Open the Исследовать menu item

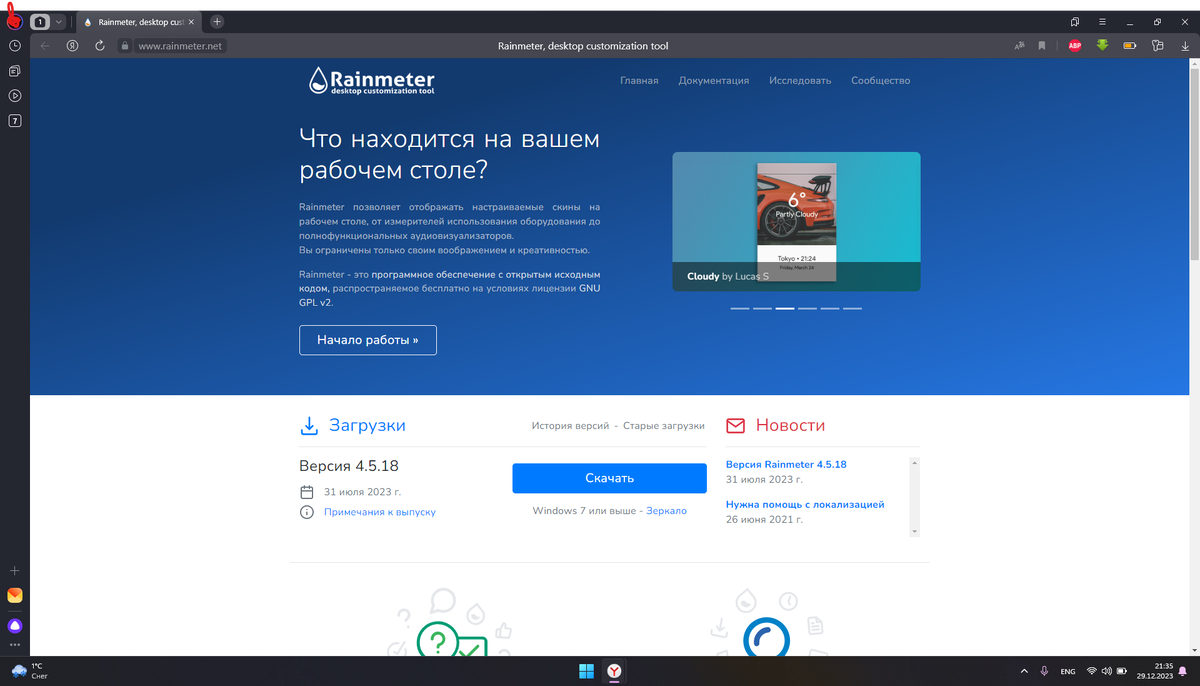(x=800, y=81)
